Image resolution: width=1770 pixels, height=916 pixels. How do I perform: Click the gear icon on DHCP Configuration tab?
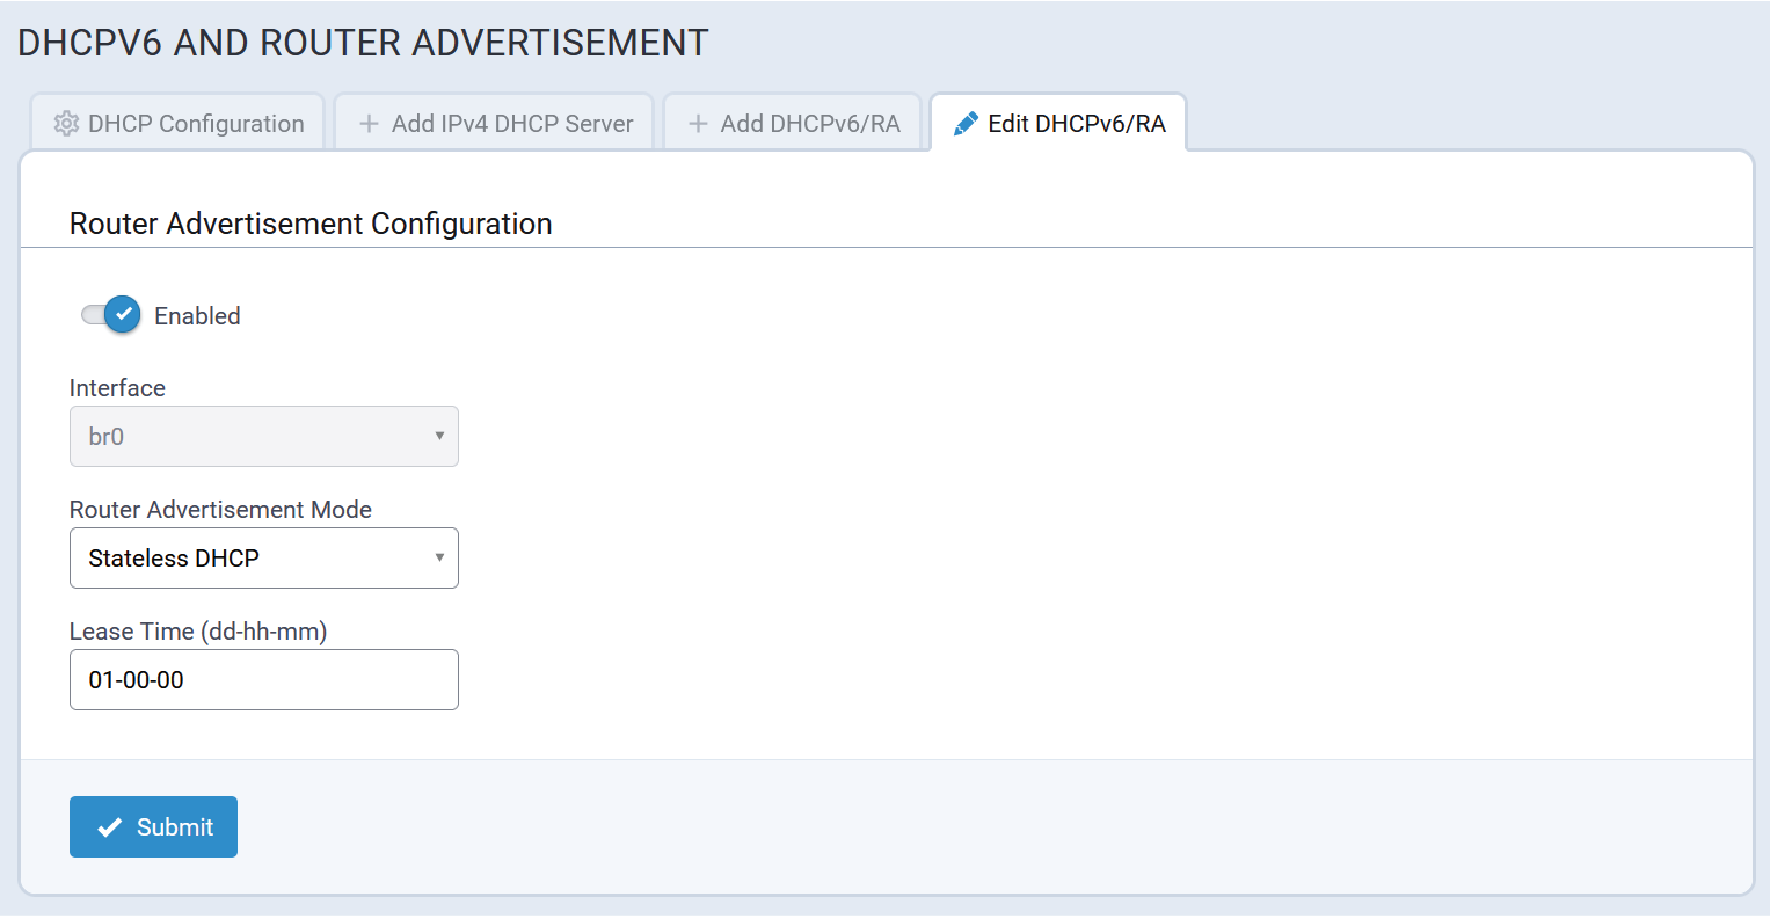click(66, 123)
